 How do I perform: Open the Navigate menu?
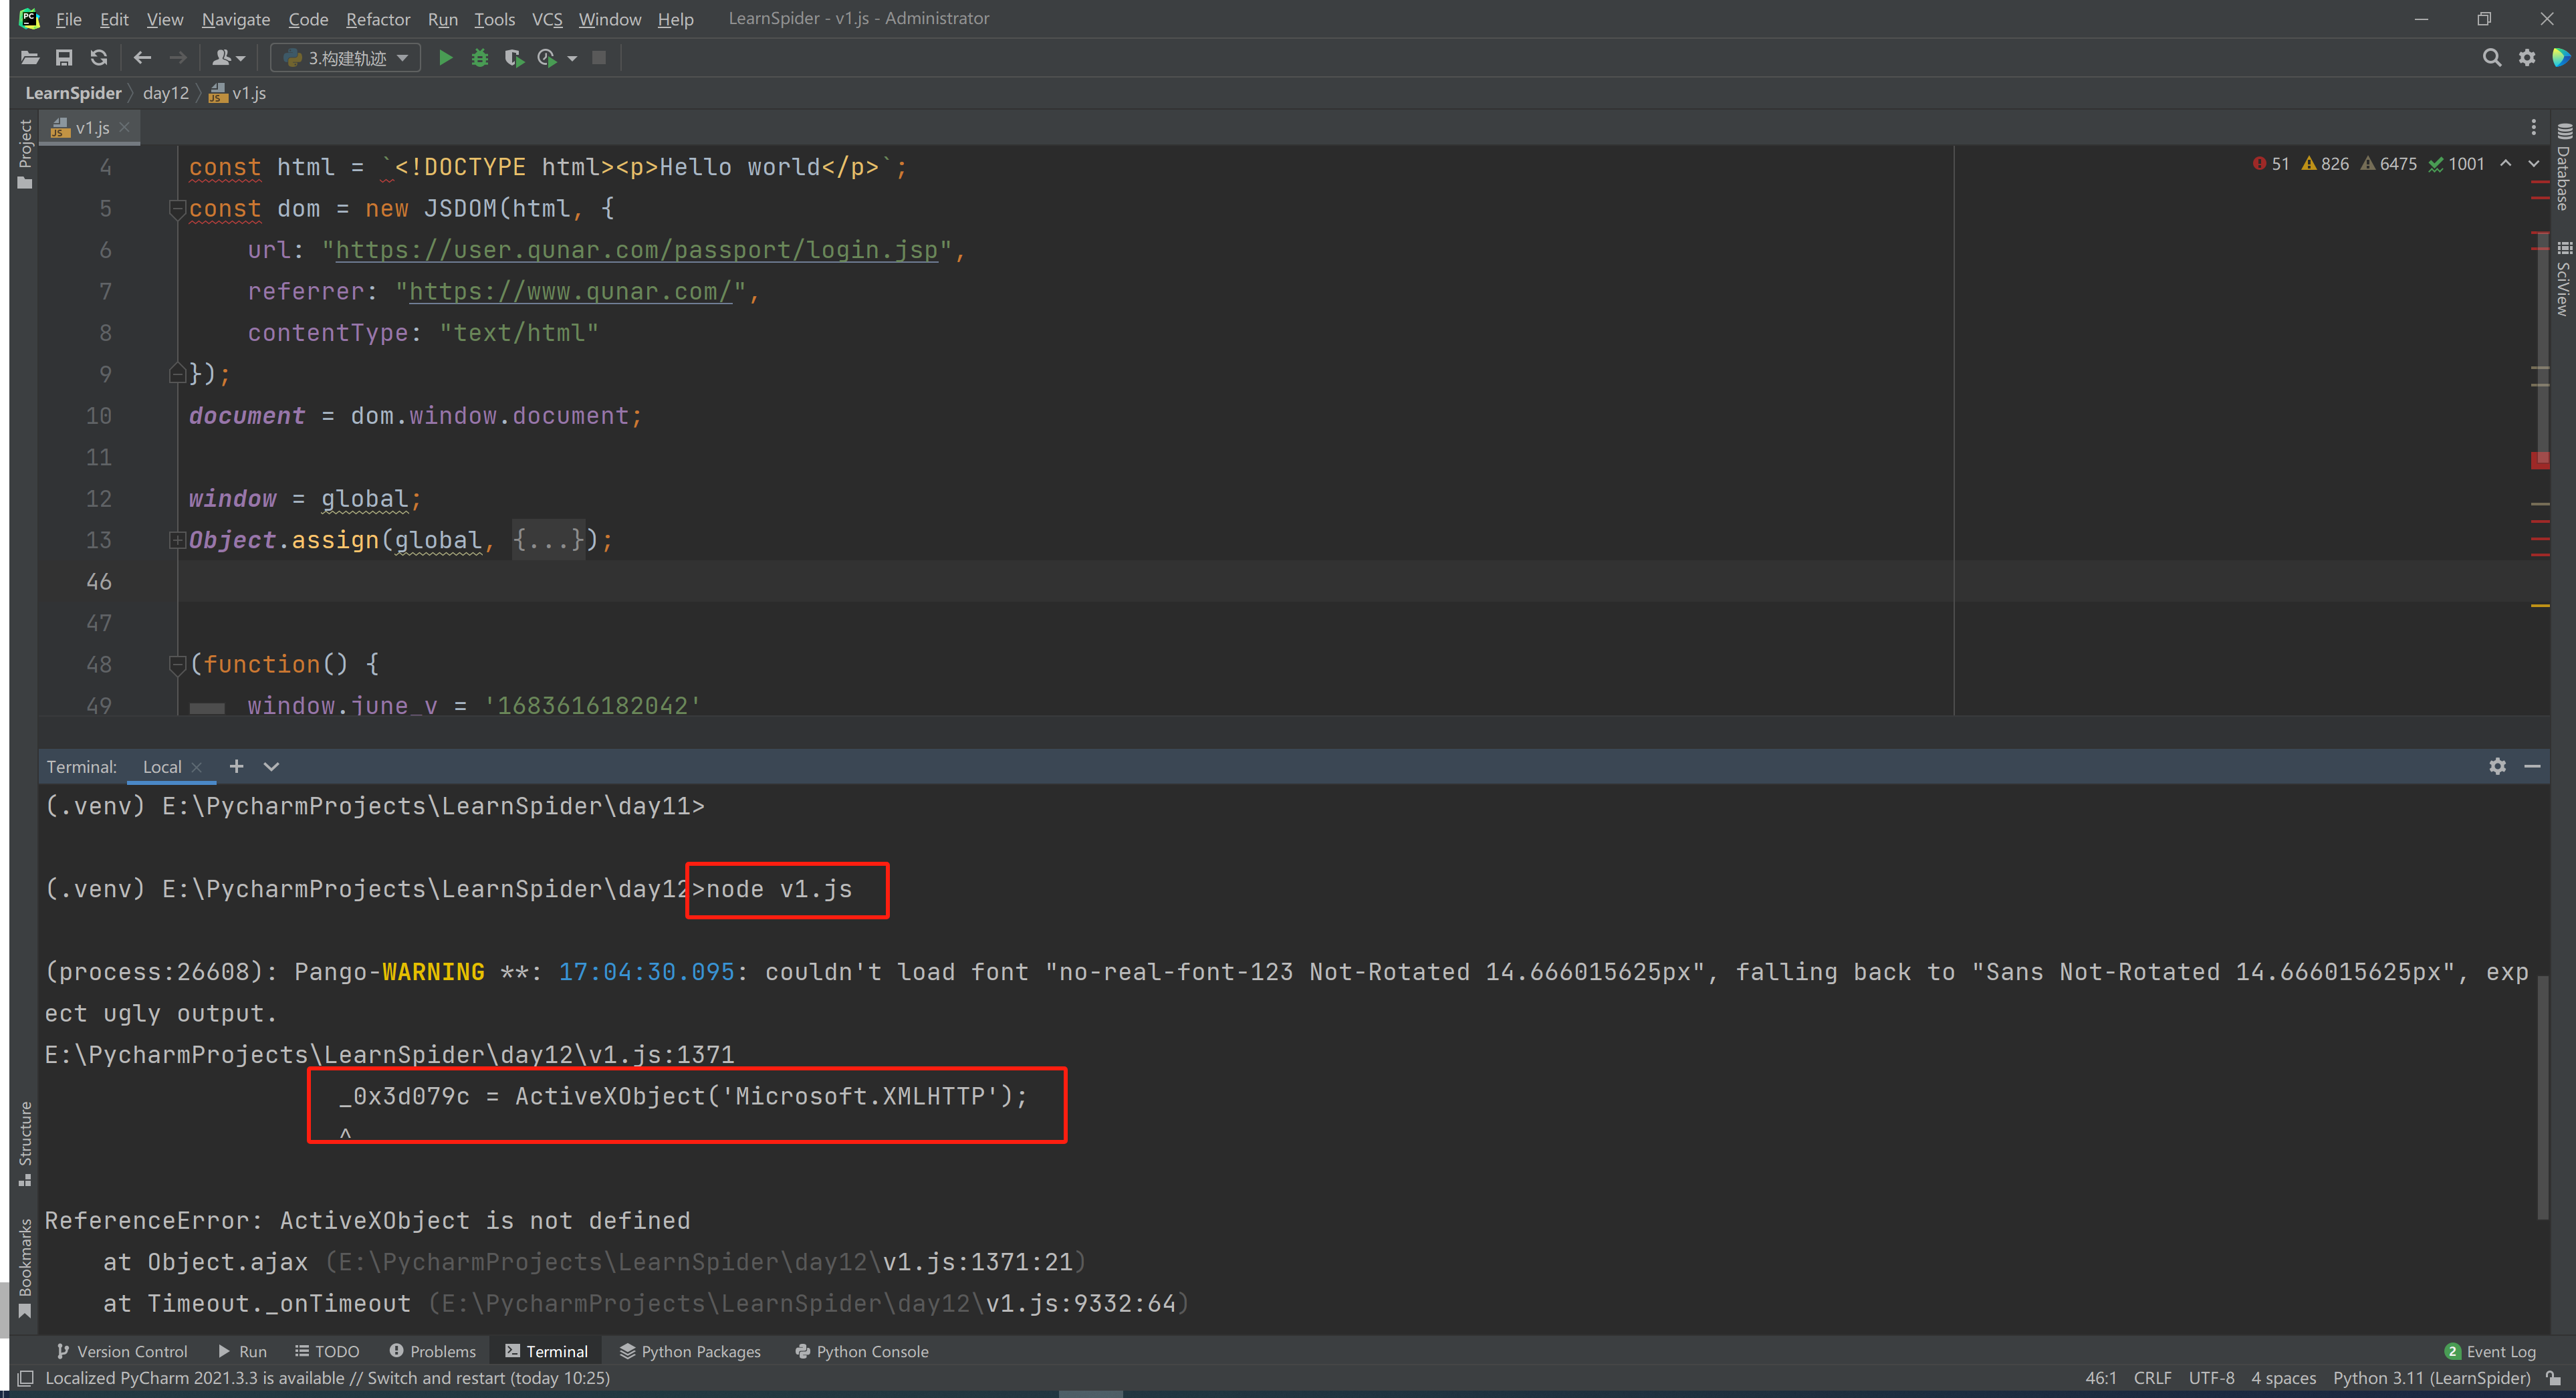(236, 19)
